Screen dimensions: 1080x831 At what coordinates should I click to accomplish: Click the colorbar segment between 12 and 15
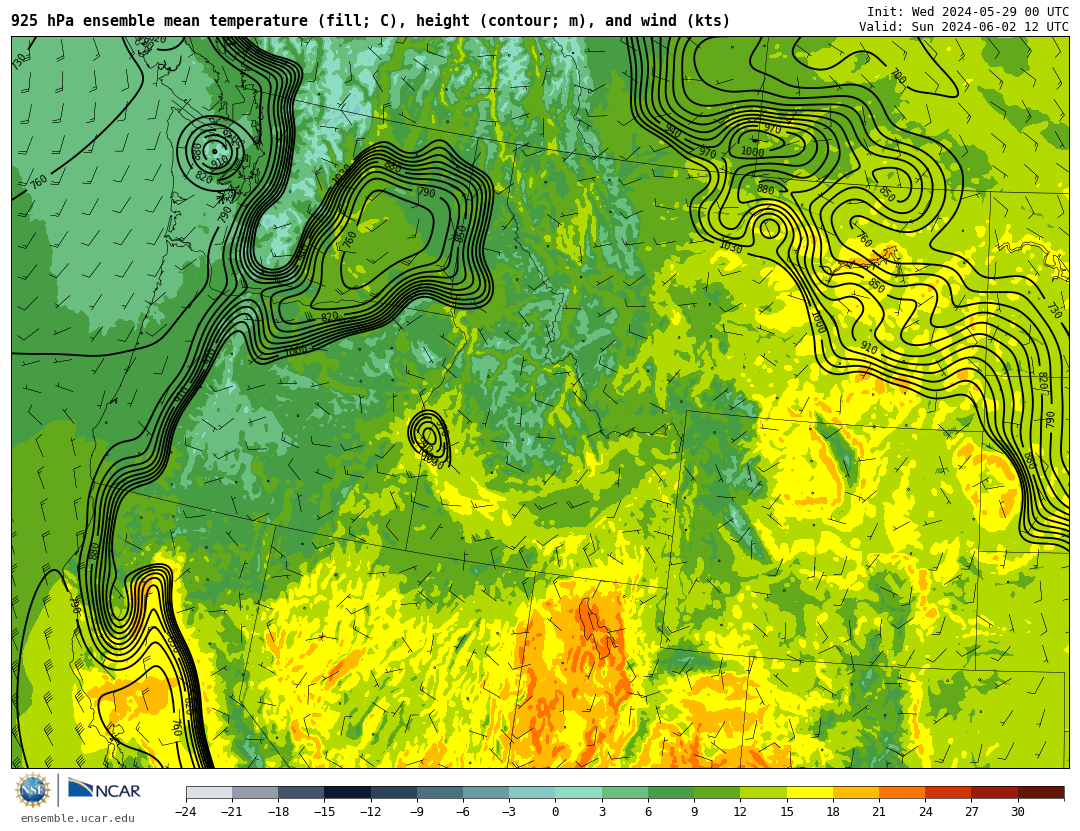click(763, 792)
